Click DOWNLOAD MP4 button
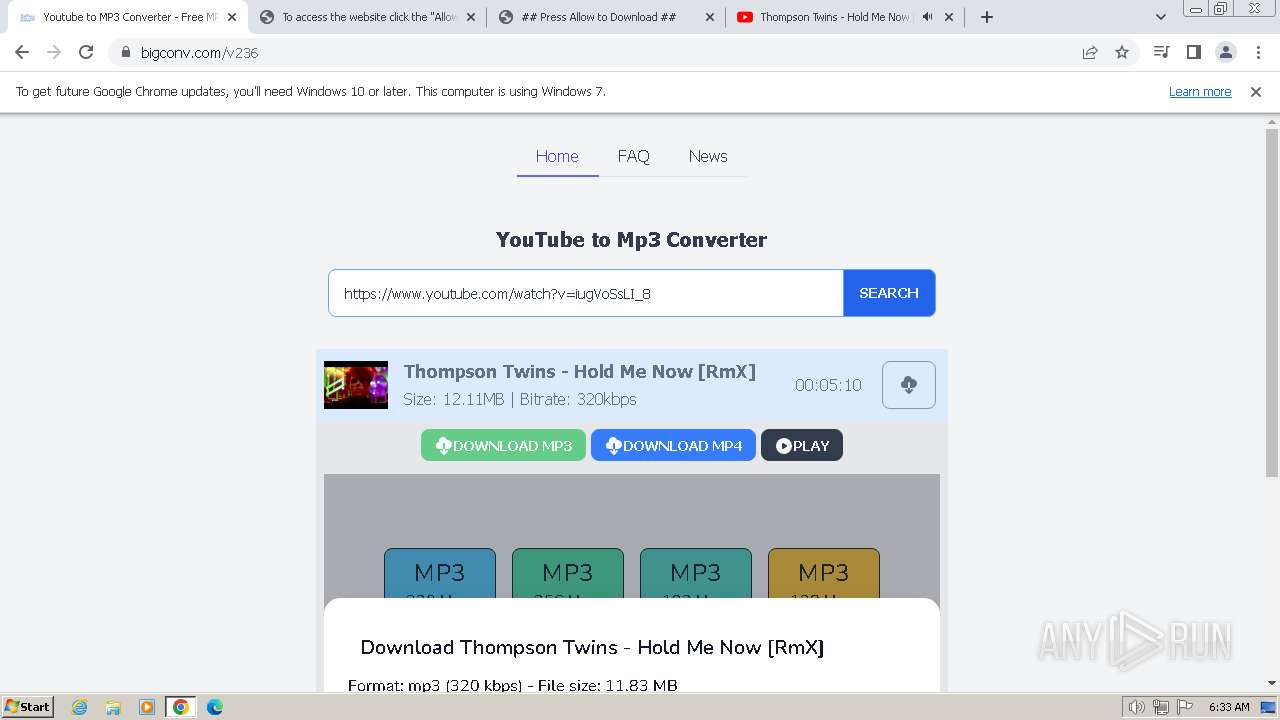Viewport: 1280px width, 720px height. click(673, 445)
